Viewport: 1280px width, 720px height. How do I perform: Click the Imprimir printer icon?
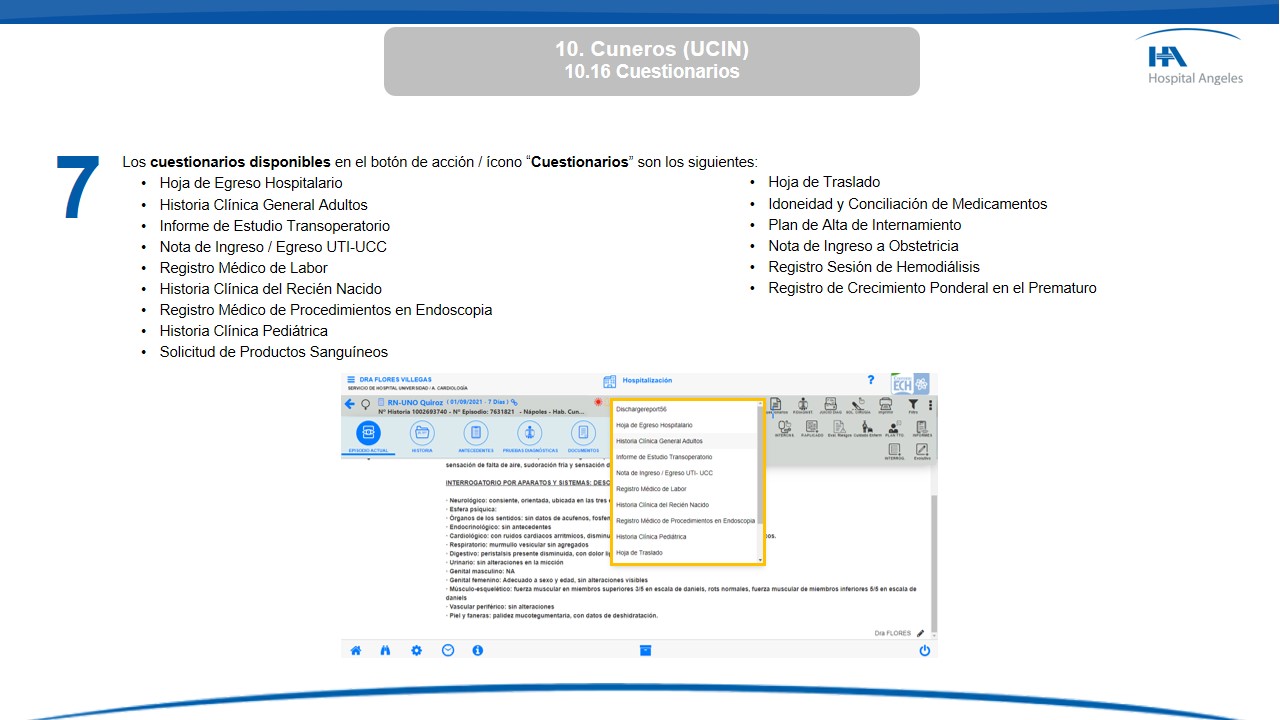[x=885, y=404]
